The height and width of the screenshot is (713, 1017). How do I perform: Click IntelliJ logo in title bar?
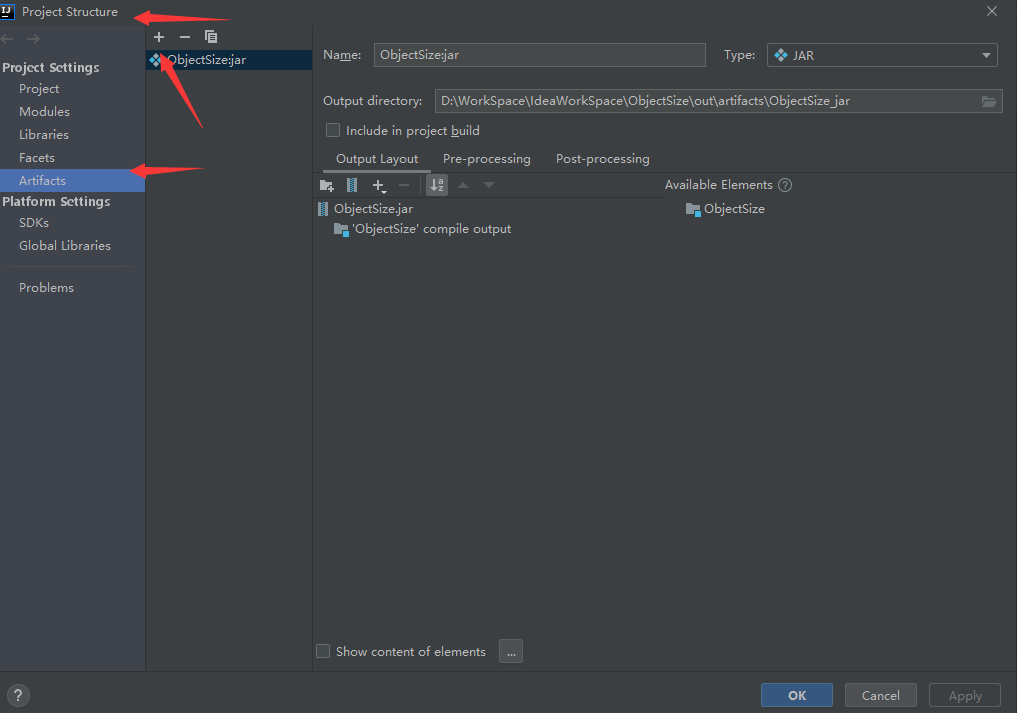(7, 11)
